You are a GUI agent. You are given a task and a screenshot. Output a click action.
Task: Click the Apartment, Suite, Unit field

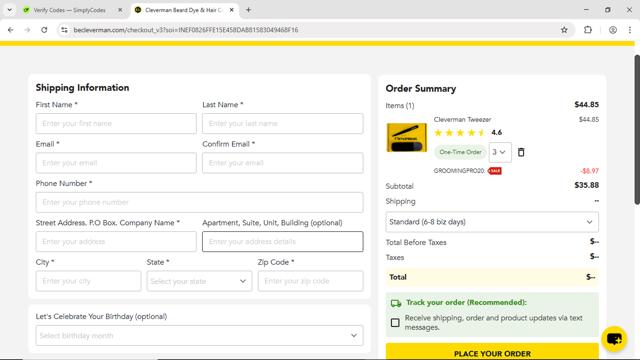[282, 242]
